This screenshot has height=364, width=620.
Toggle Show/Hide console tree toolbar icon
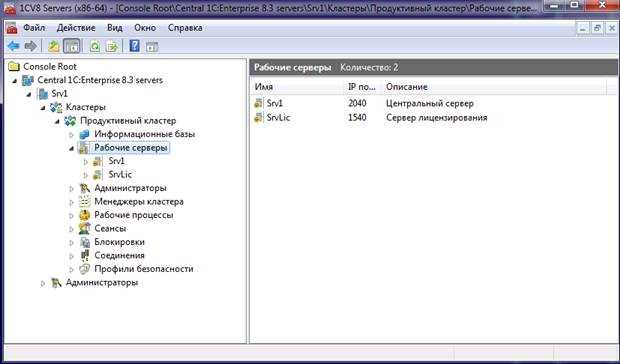72,47
